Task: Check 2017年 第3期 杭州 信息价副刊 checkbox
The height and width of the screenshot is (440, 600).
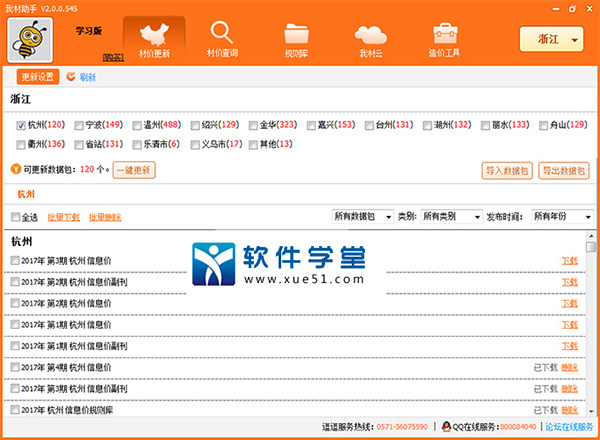Action: 15,388
